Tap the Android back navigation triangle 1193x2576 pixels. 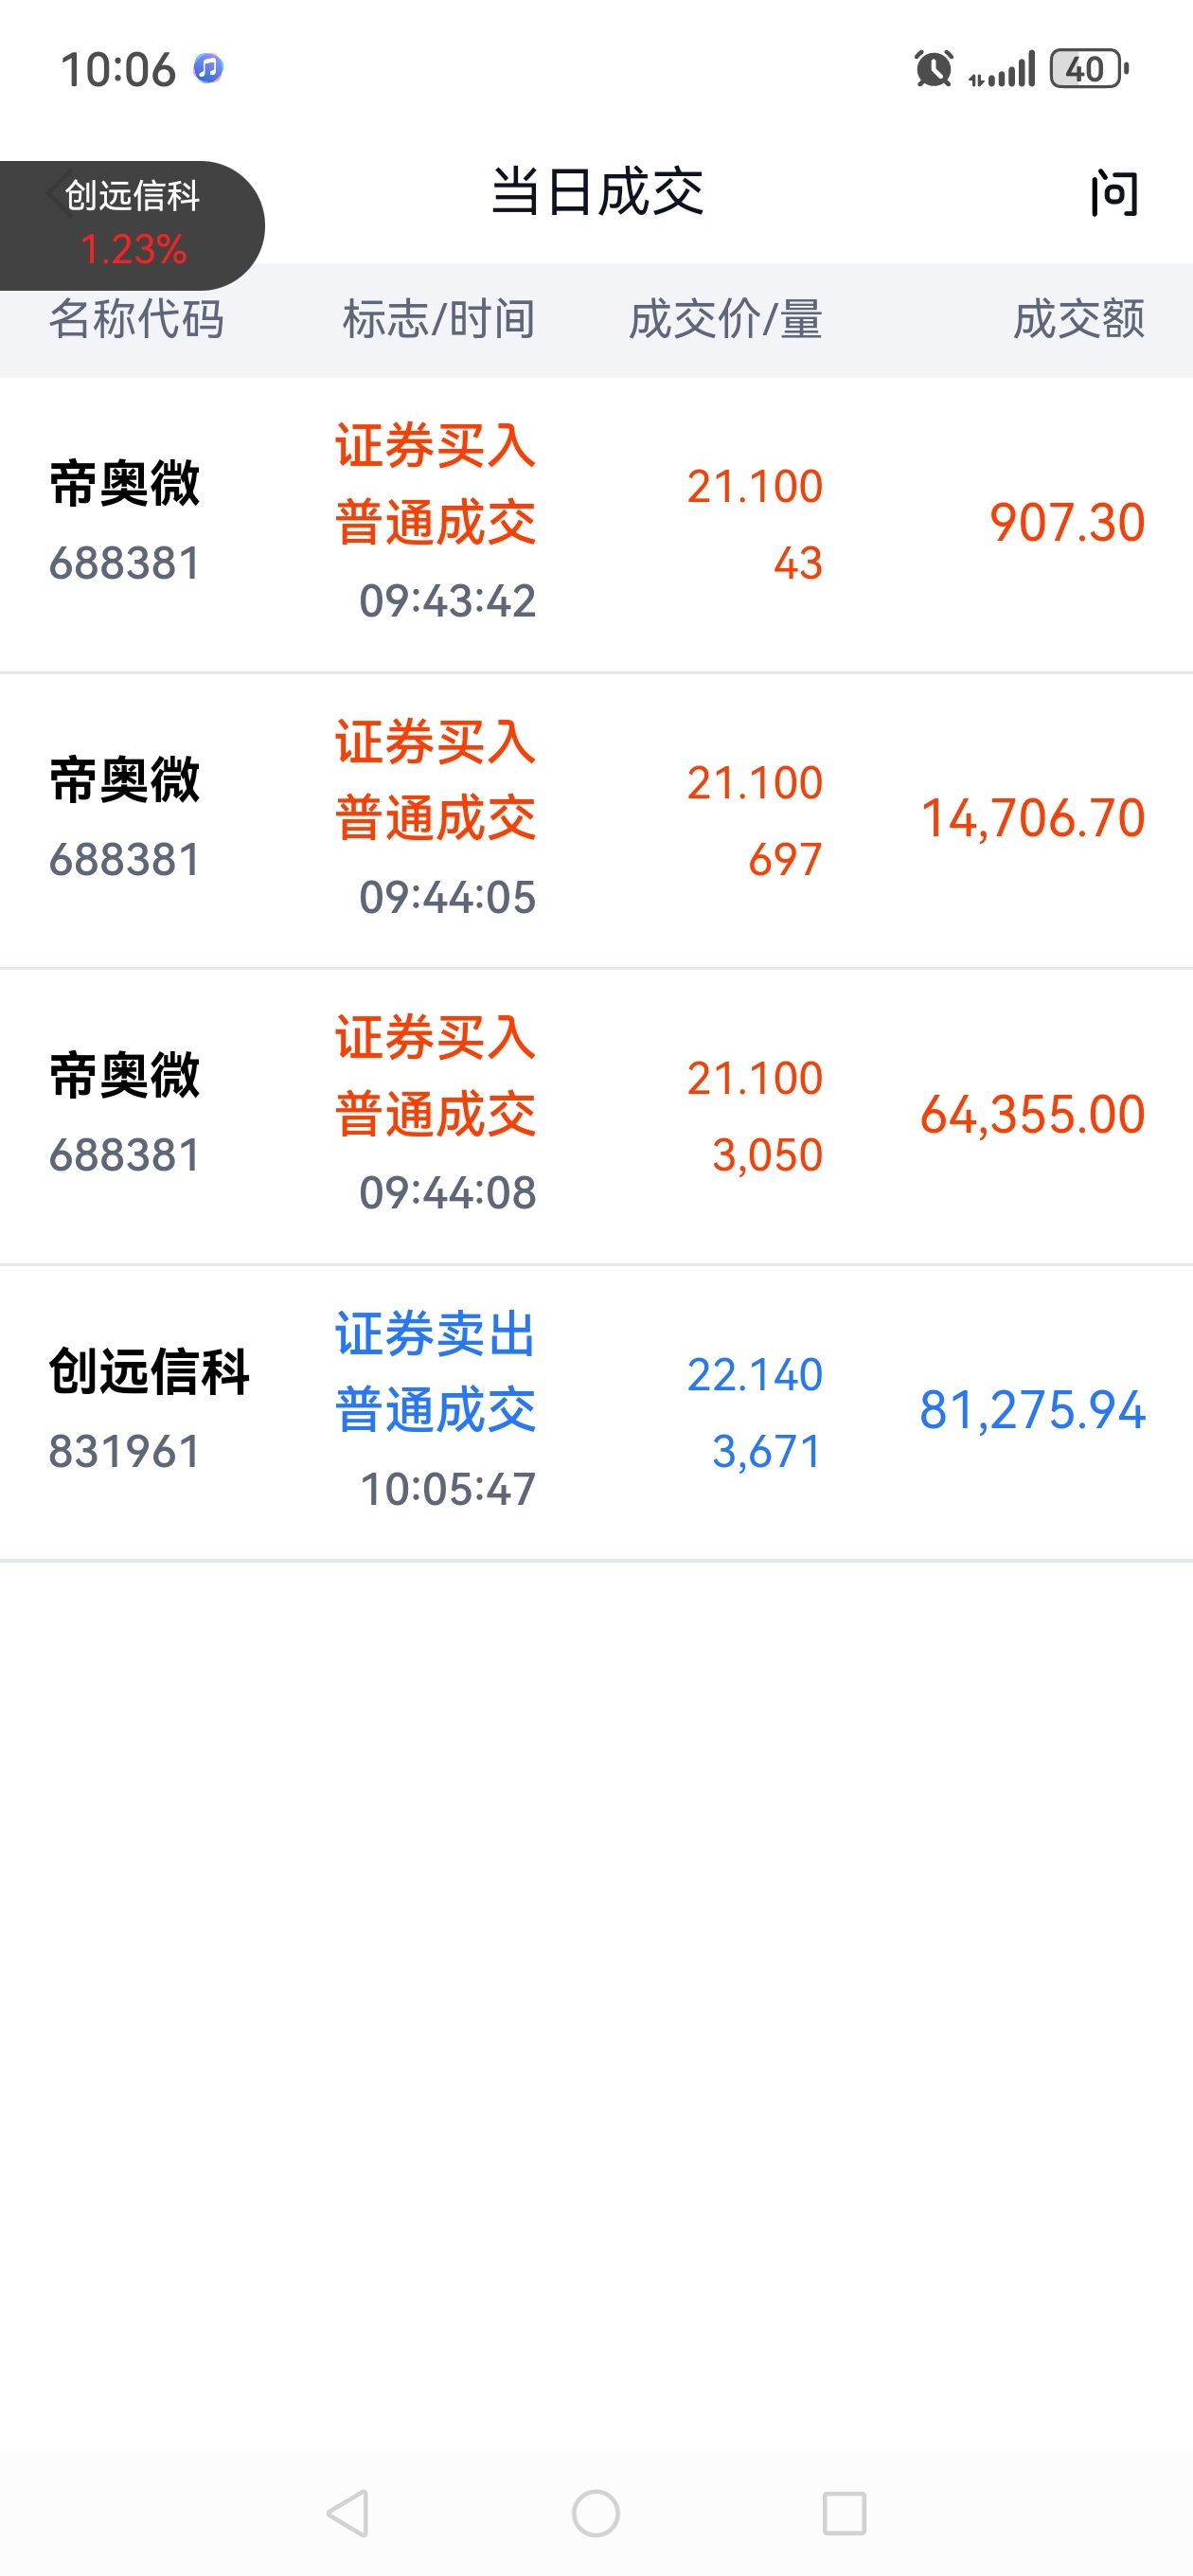point(348,2513)
